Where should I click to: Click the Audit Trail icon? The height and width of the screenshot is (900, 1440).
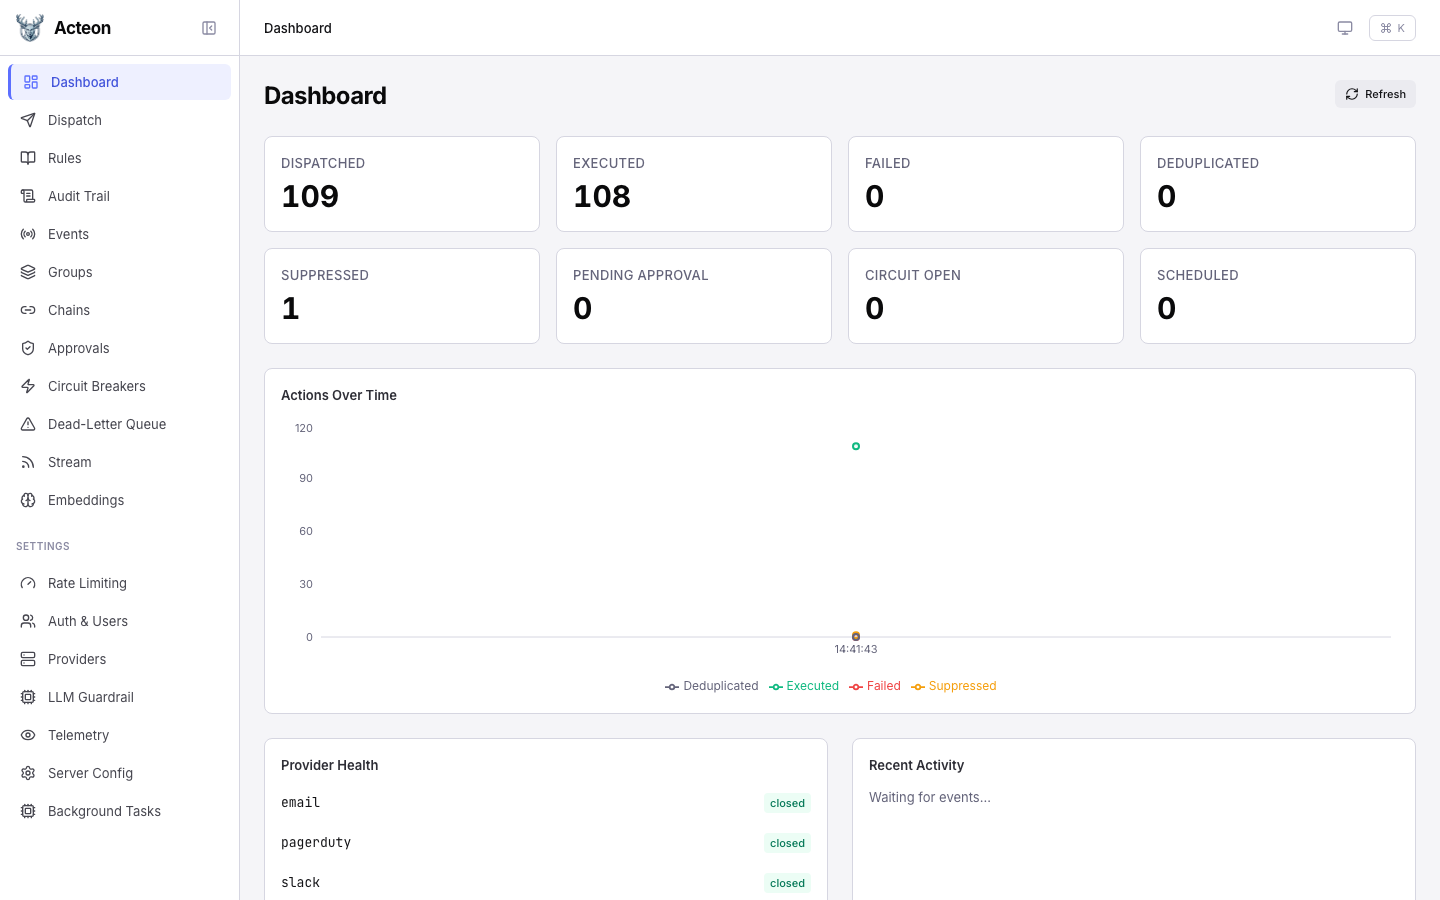pos(29,196)
